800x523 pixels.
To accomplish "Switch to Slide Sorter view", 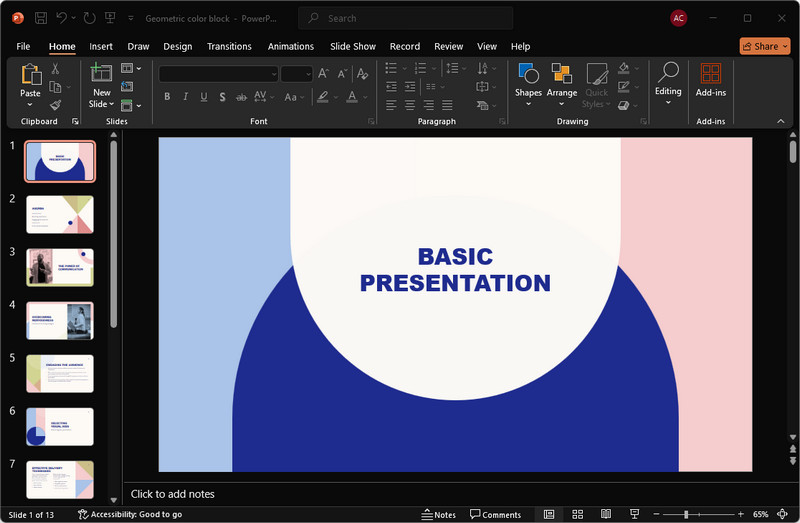I will coord(578,514).
